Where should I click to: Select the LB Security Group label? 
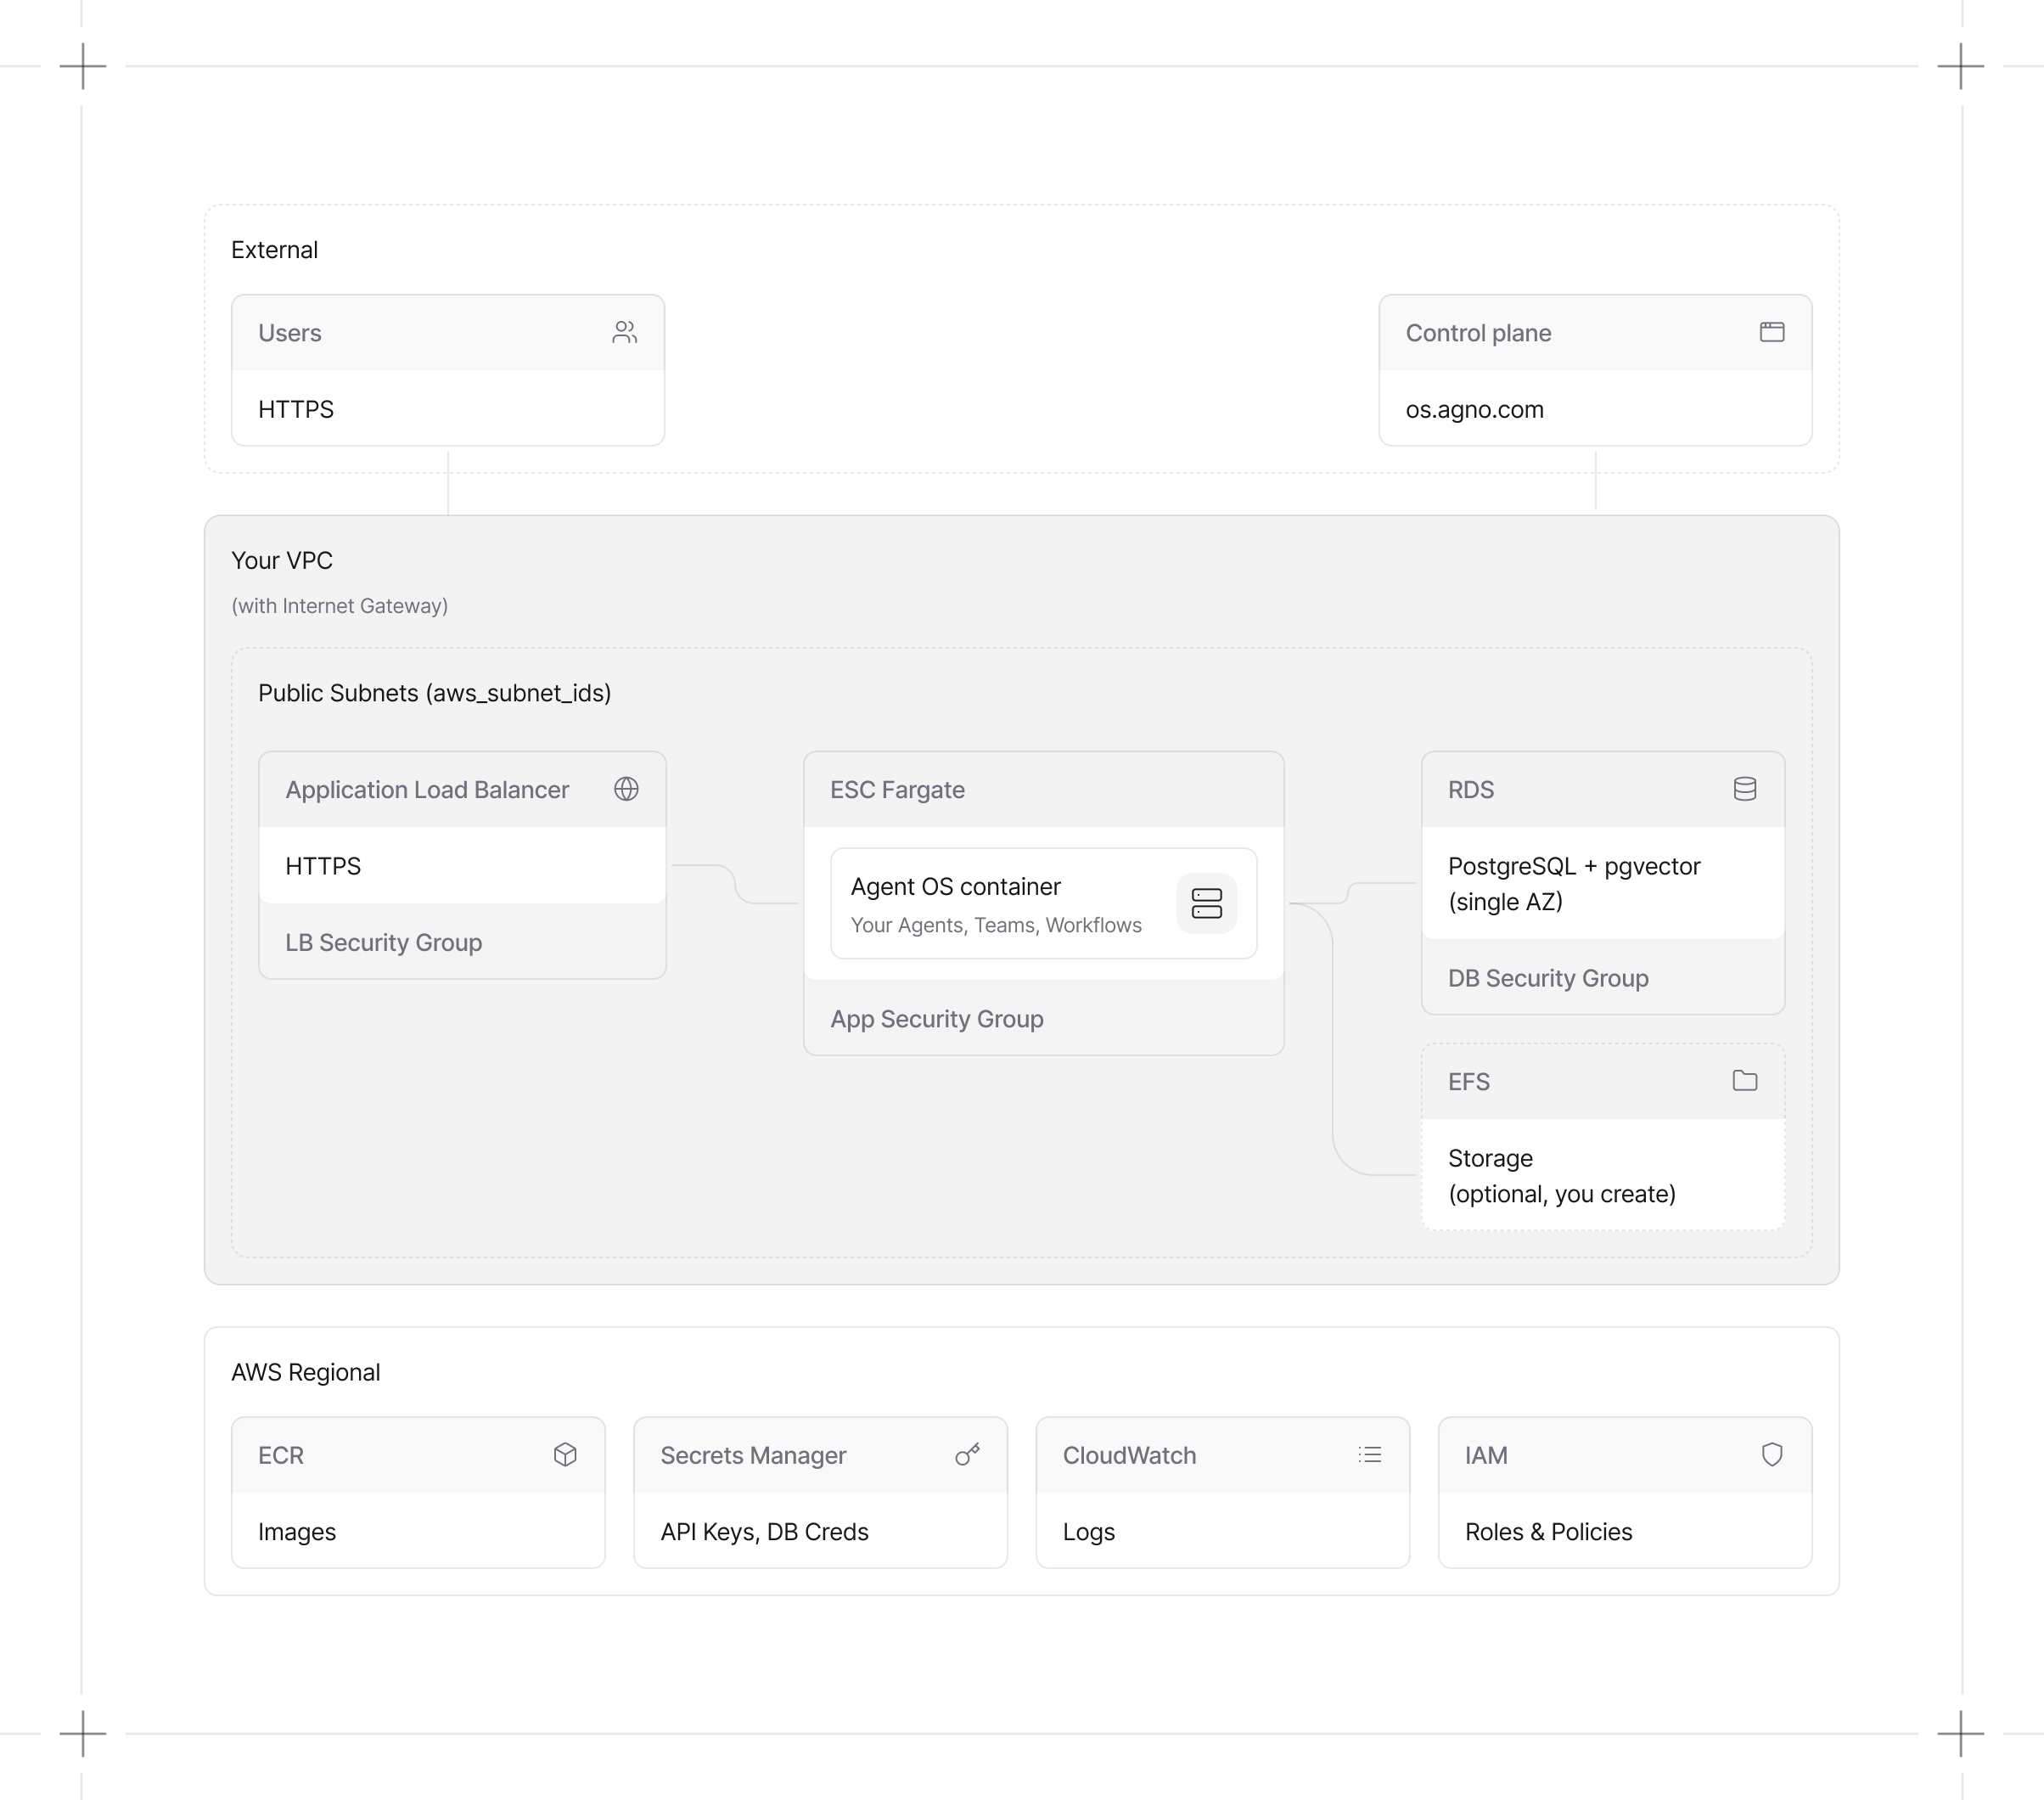click(383, 941)
